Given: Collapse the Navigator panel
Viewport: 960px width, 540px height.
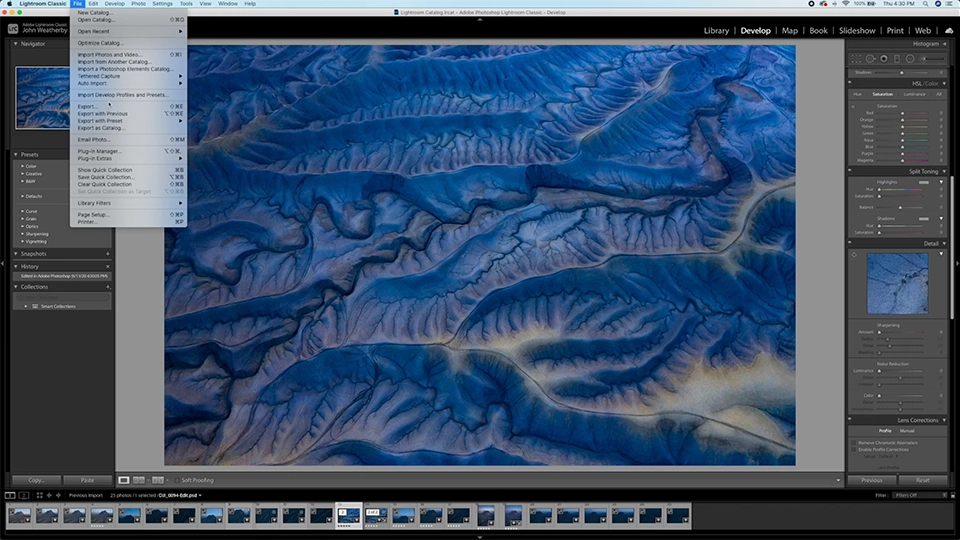Looking at the screenshot, I should pos(16,43).
